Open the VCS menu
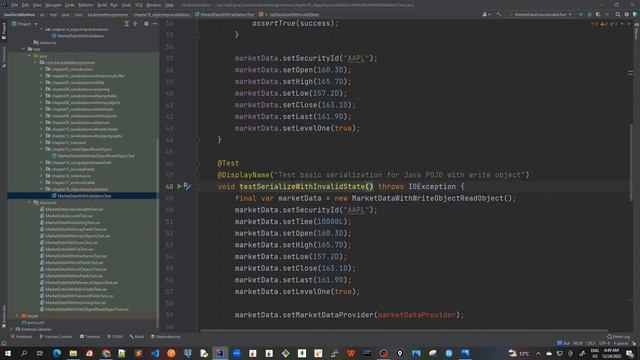Viewport: 640px width, 360px height. [139, 5]
